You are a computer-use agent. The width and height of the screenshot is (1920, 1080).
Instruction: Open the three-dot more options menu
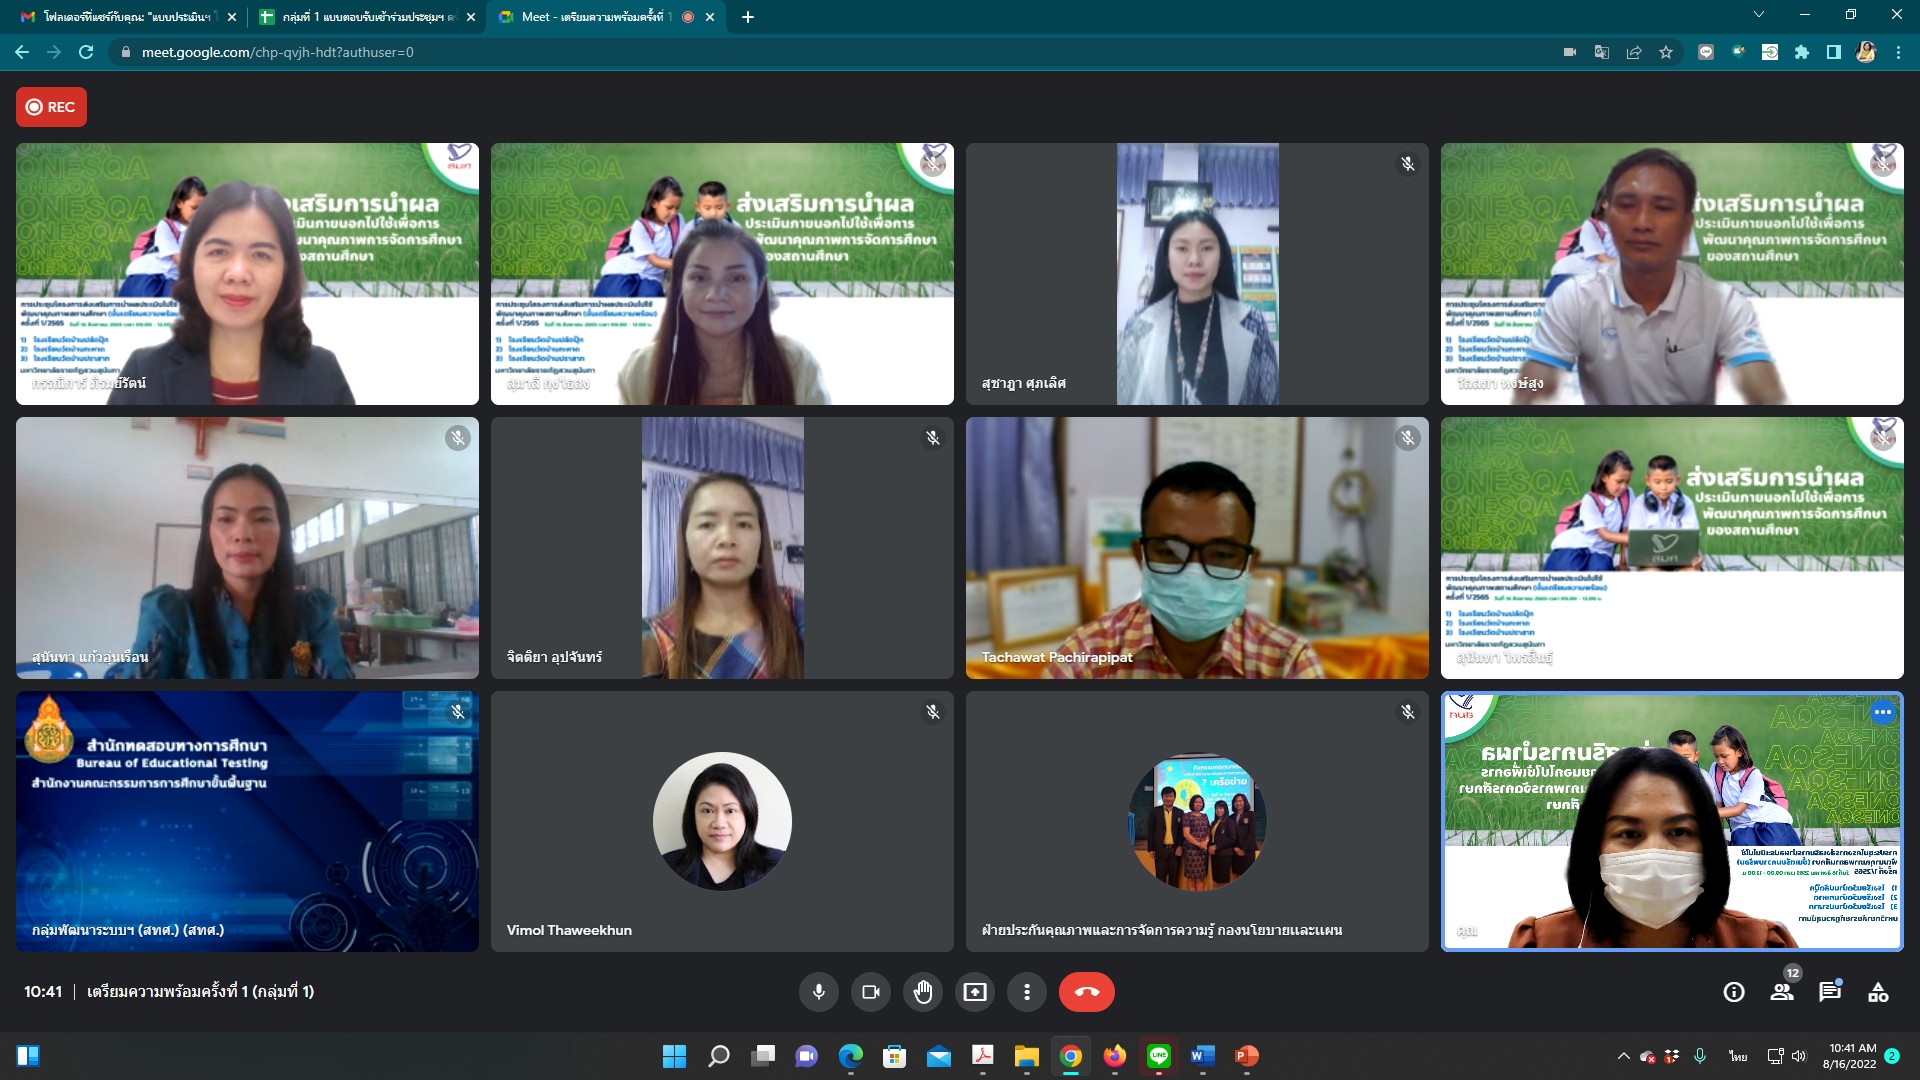point(1027,992)
